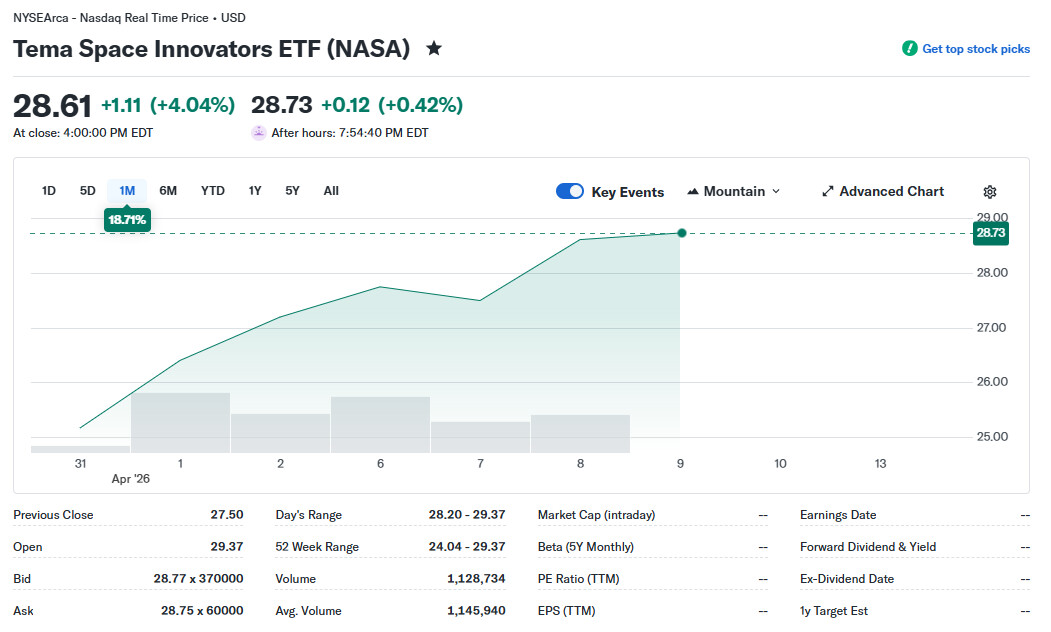Toggle the Key Events switch

[x=570, y=191]
